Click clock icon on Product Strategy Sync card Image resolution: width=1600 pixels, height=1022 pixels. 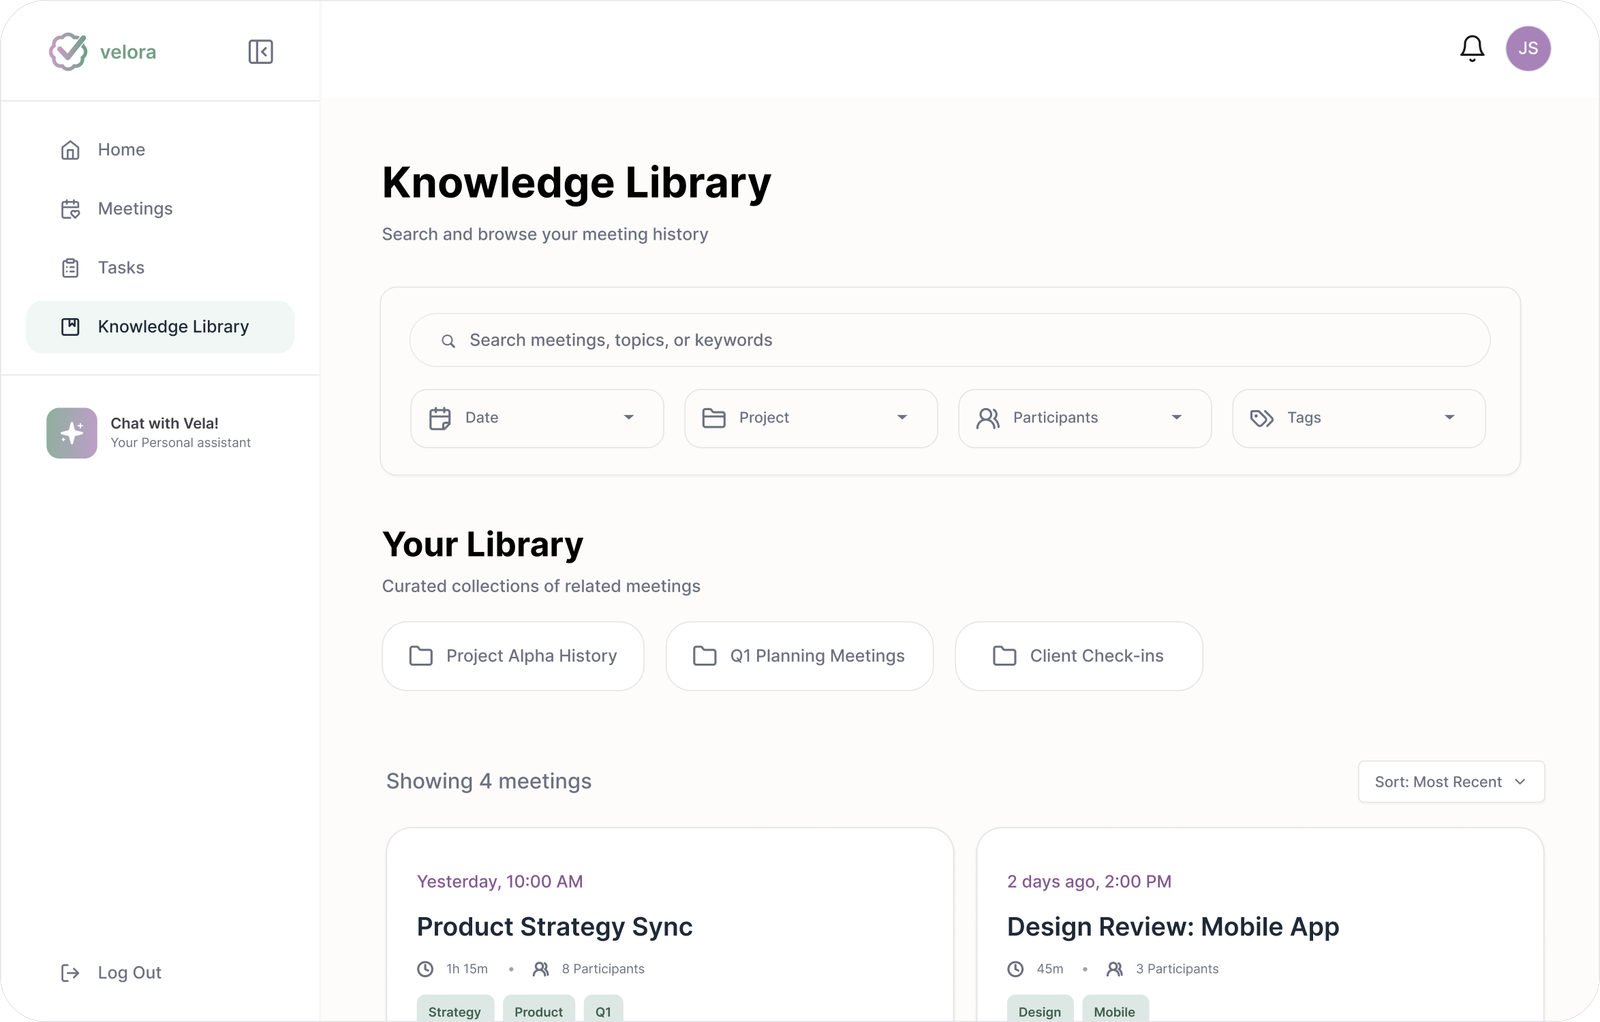pyautogui.click(x=425, y=969)
